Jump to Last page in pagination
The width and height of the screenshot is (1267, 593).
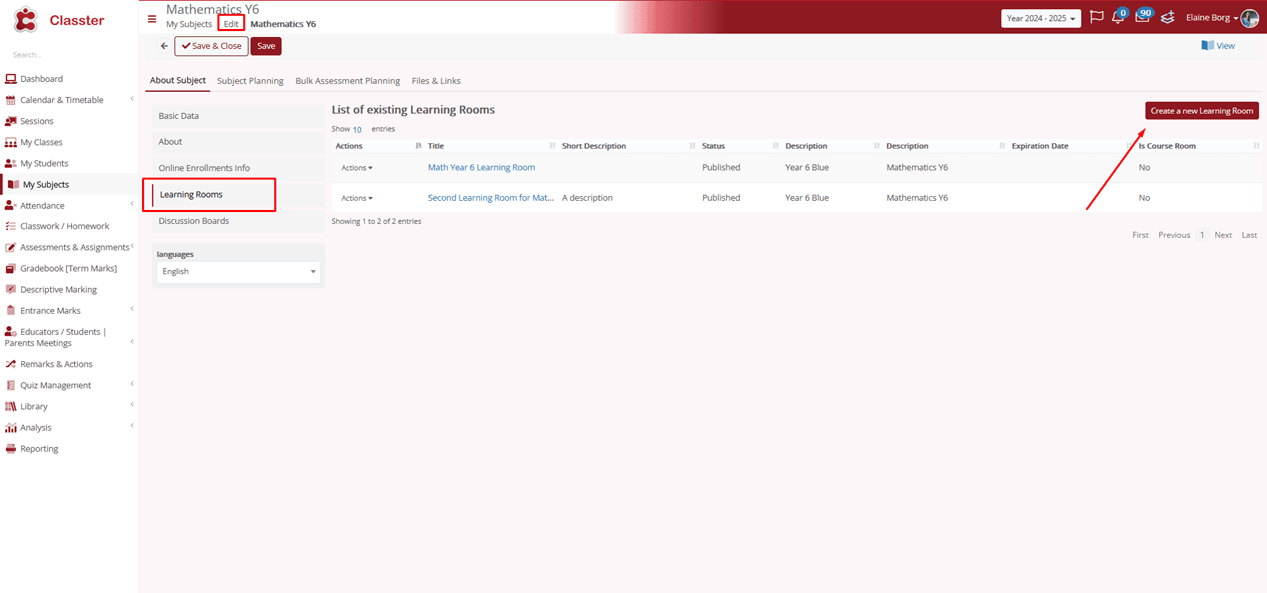pos(1250,235)
